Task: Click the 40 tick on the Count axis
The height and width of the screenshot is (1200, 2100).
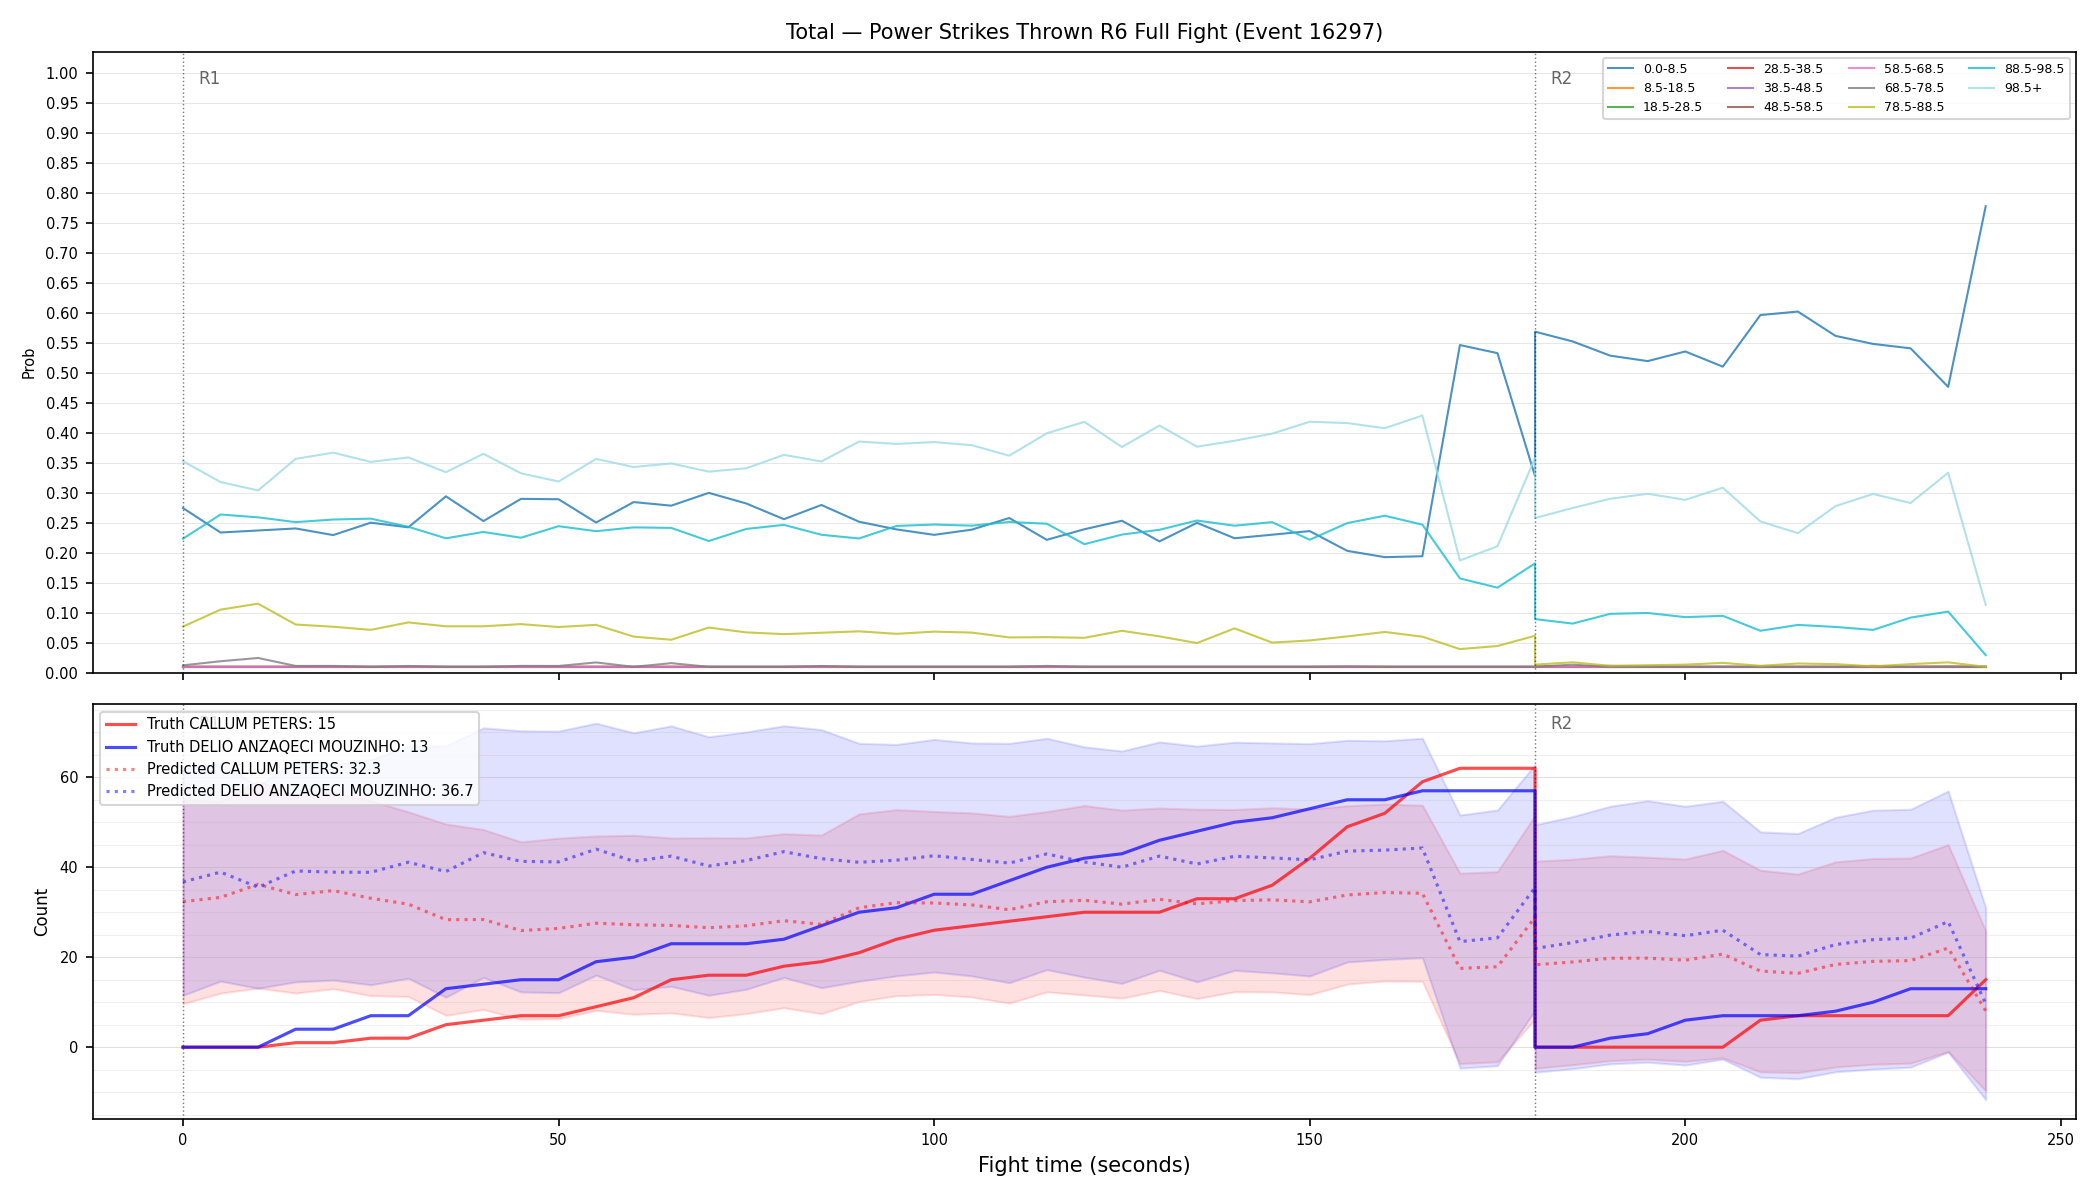Action: click(x=70, y=867)
